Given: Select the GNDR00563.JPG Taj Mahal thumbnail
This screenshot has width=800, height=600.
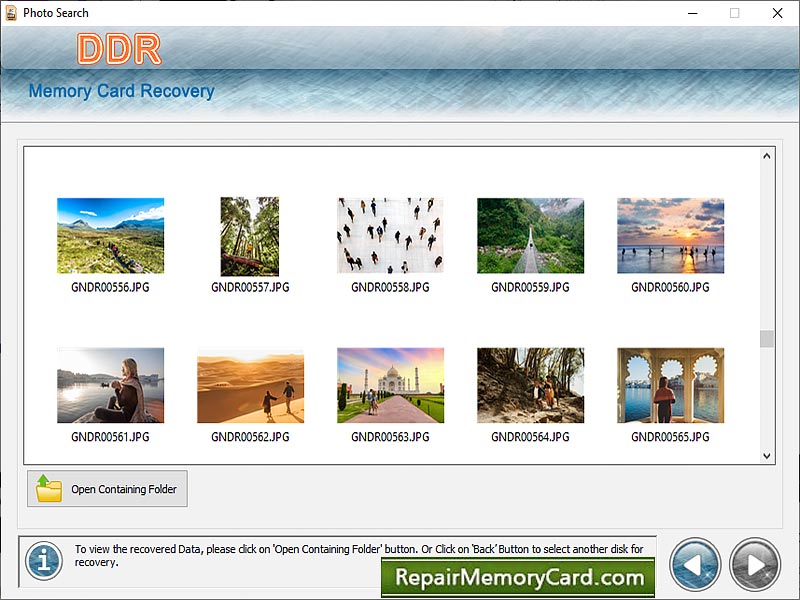Looking at the screenshot, I should [390, 385].
